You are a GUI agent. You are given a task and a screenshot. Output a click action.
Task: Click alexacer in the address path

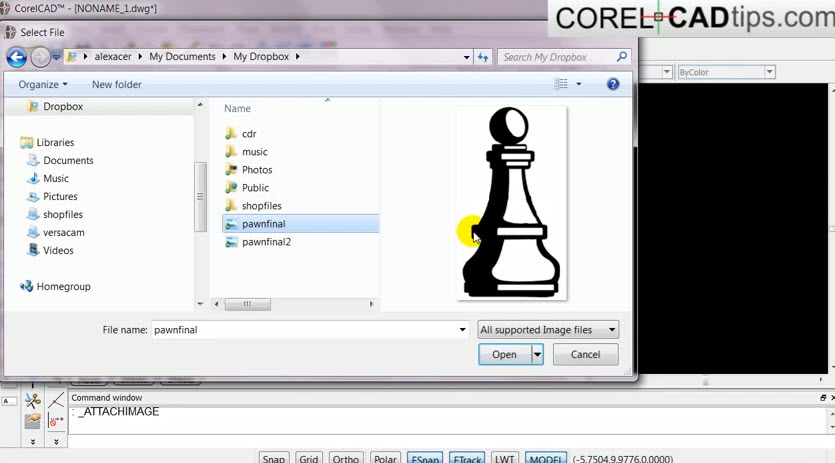pyautogui.click(x=113, y=56)
